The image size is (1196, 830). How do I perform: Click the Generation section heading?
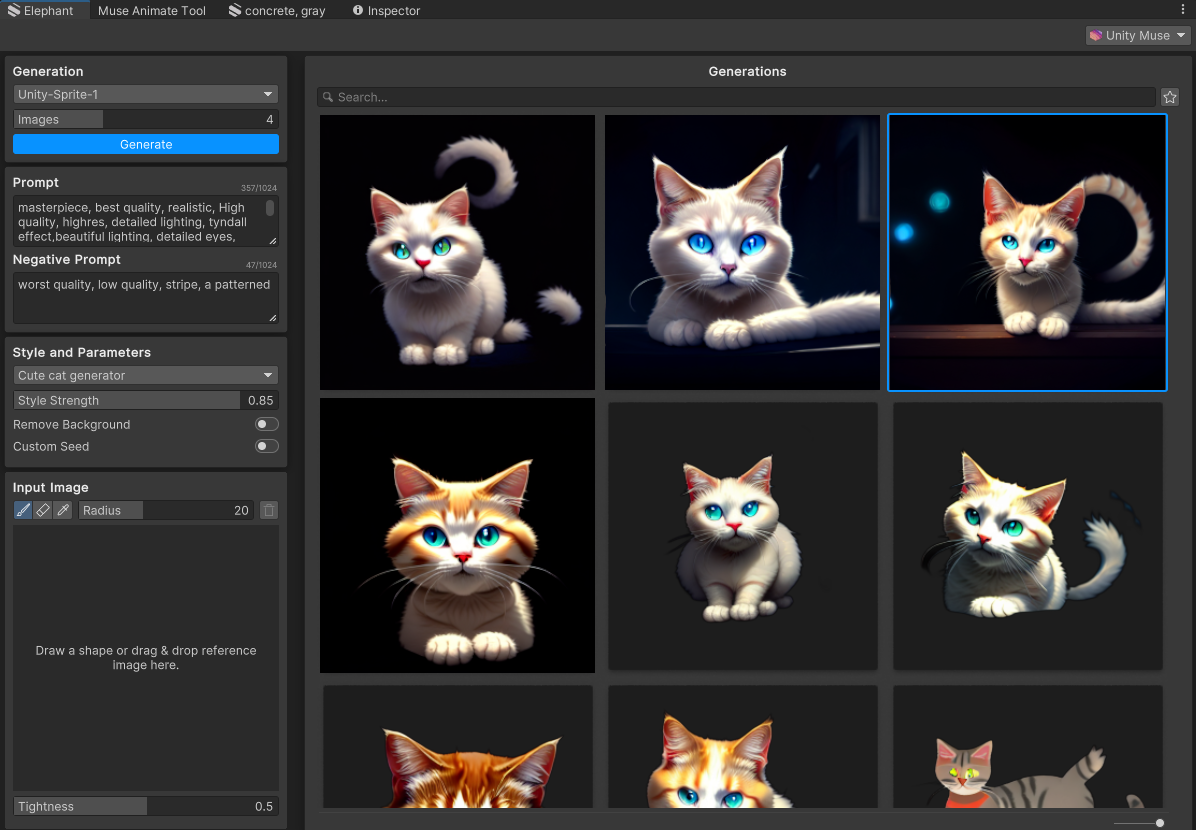48,72
